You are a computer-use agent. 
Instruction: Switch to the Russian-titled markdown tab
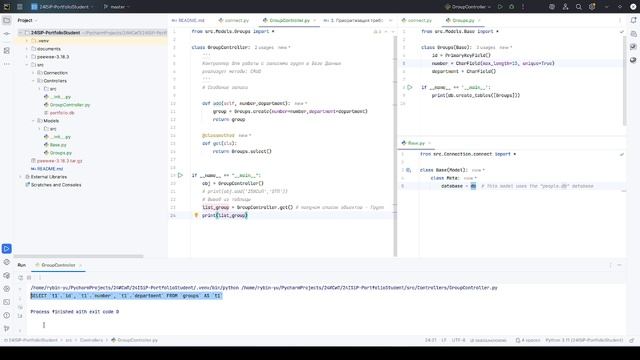point(353,20)
